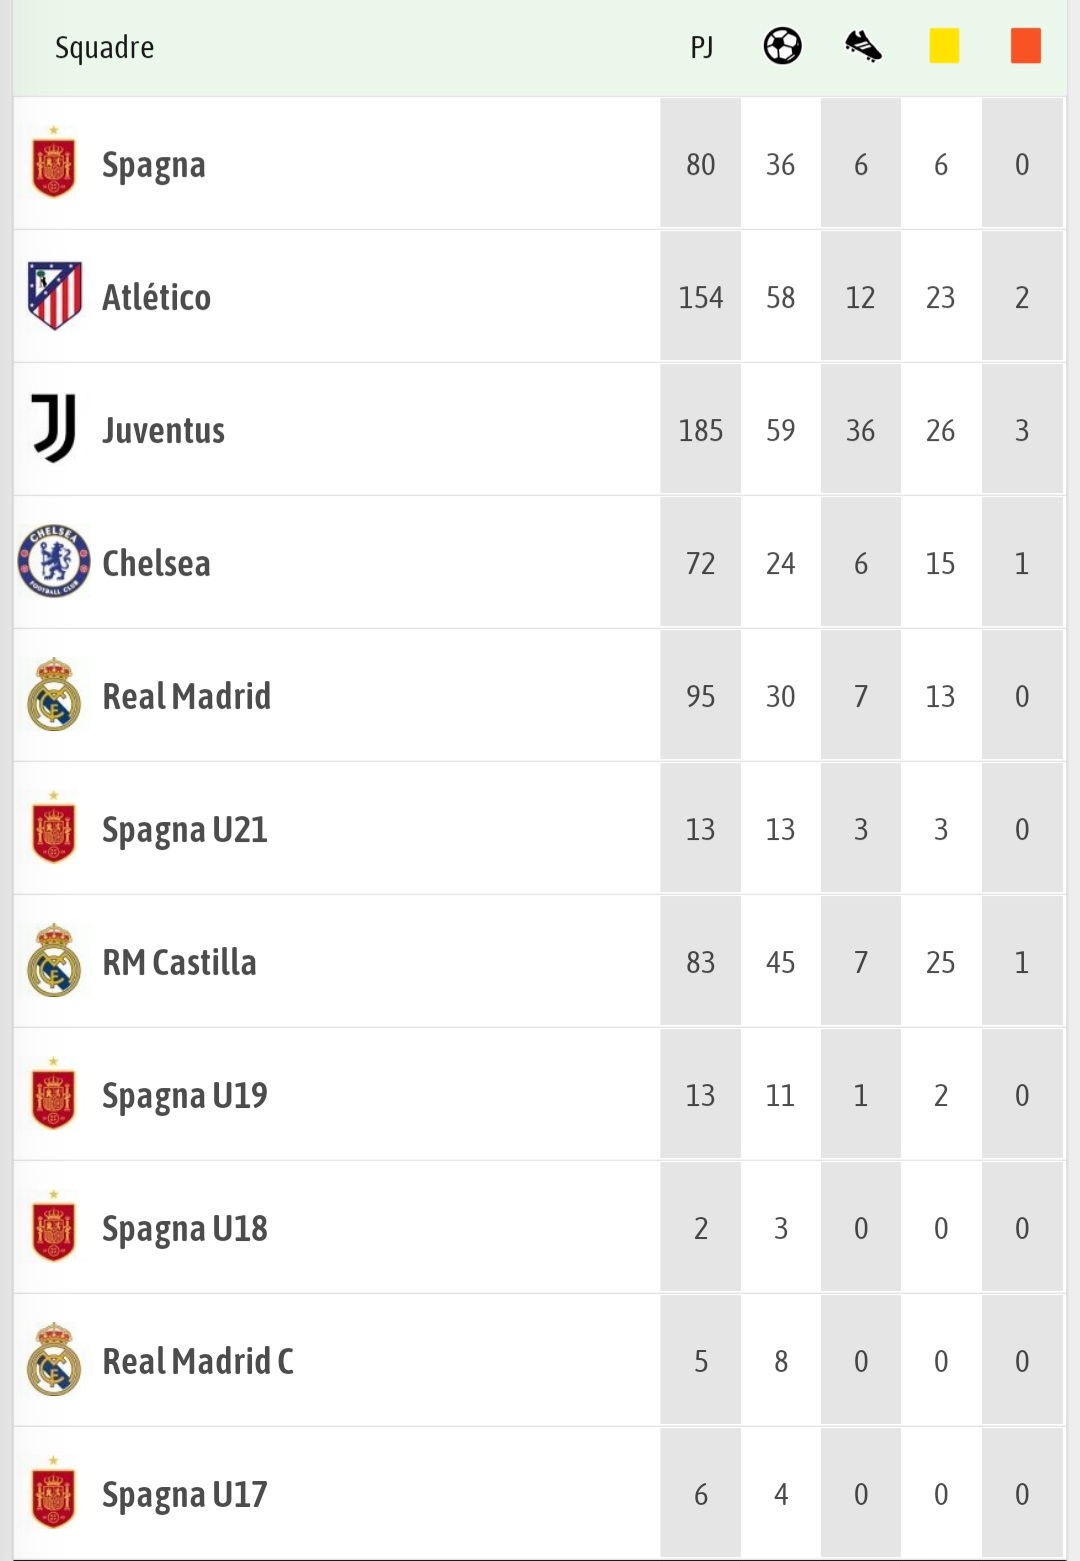The image size is (1080, 1561).
Task: Open the Spagna U17 team link
Action: pos(185,1495)
